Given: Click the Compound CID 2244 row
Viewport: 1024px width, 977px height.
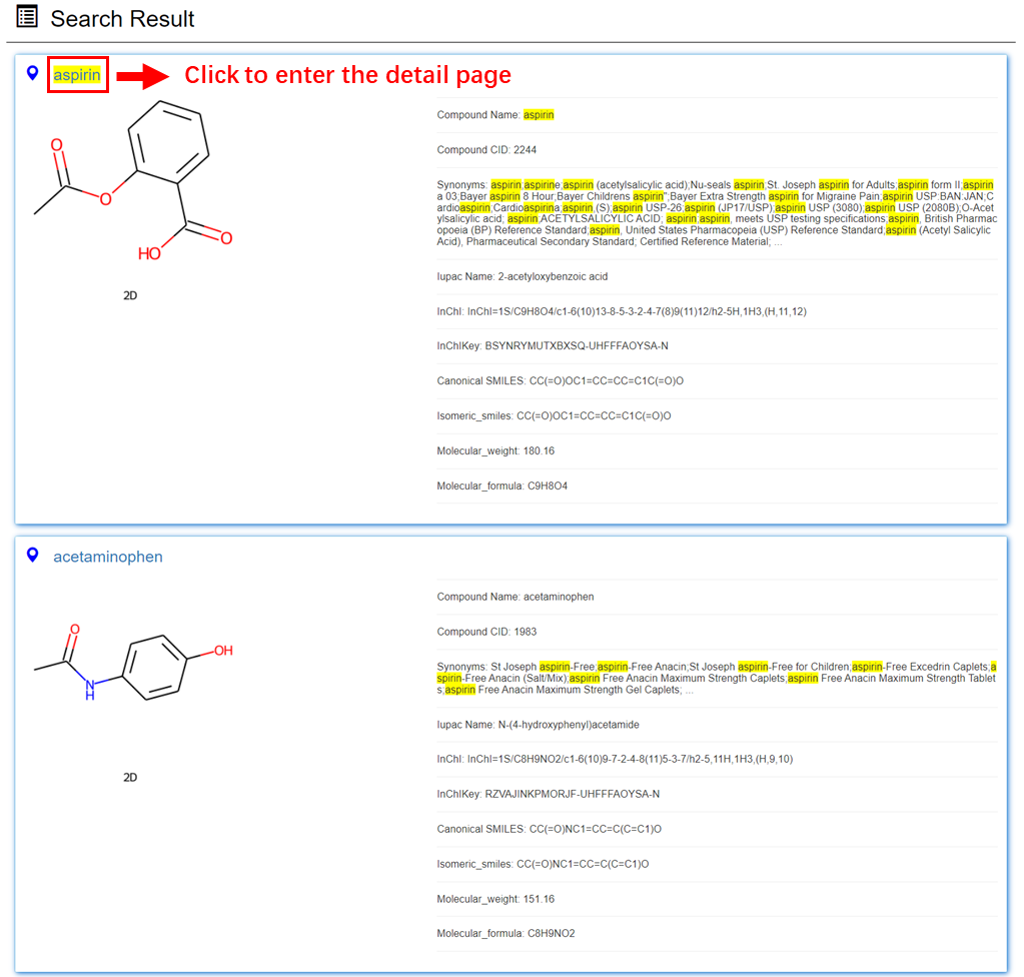Looking at the screenshot, I should tap(487, 150).
